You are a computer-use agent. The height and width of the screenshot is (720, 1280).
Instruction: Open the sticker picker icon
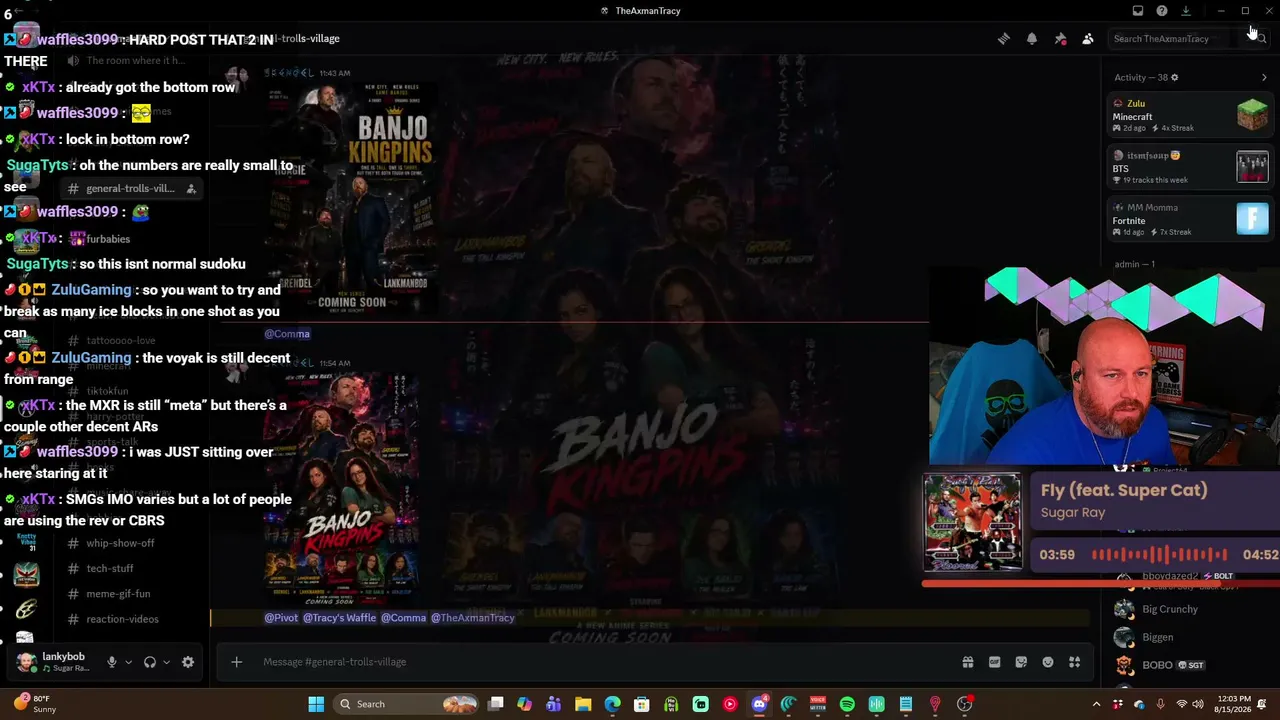(1021, 662)
